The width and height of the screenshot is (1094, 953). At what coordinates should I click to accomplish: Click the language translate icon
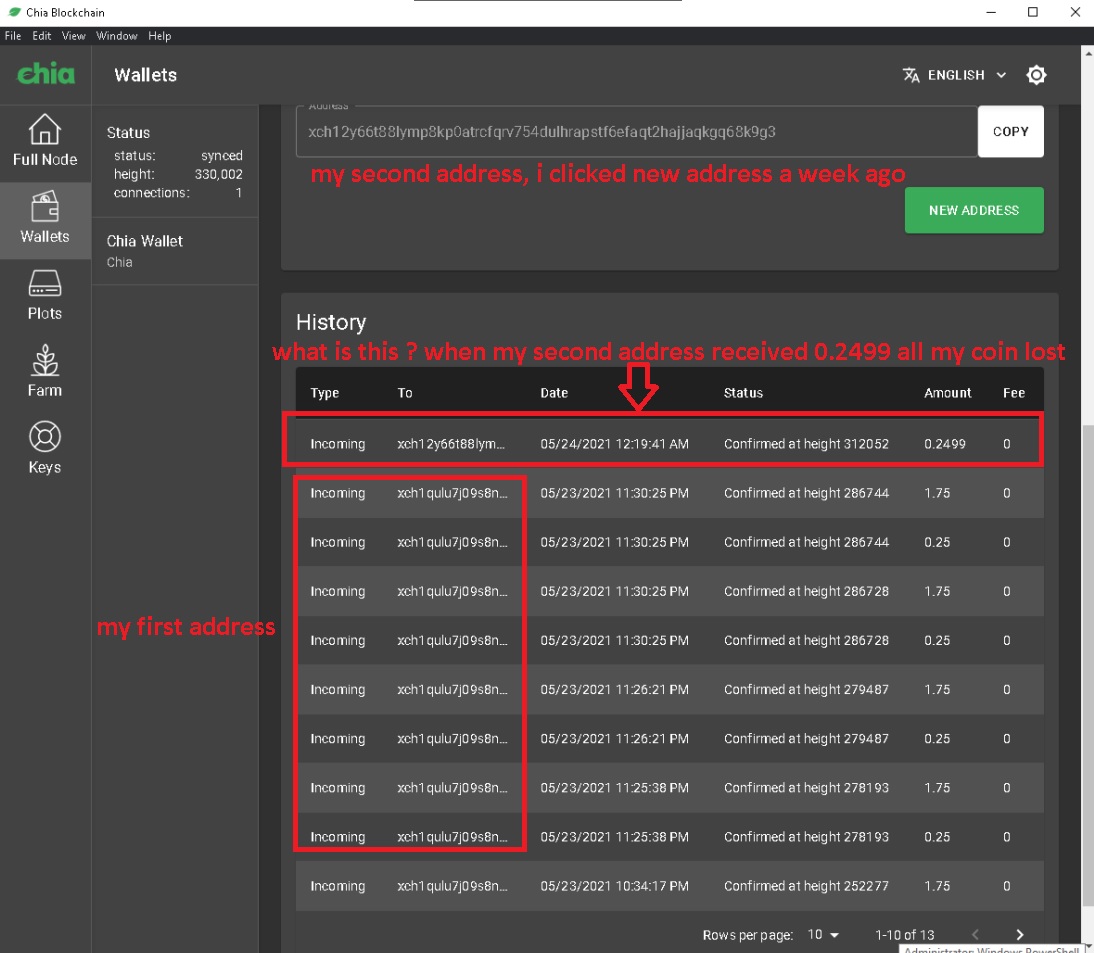(x=911, y=75)
